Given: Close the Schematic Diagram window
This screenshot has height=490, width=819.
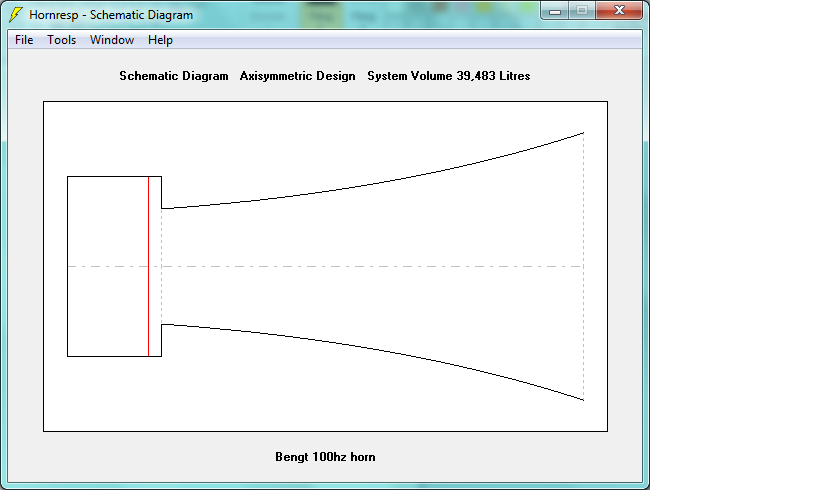Looking at the screenshot, I should 619,10.
